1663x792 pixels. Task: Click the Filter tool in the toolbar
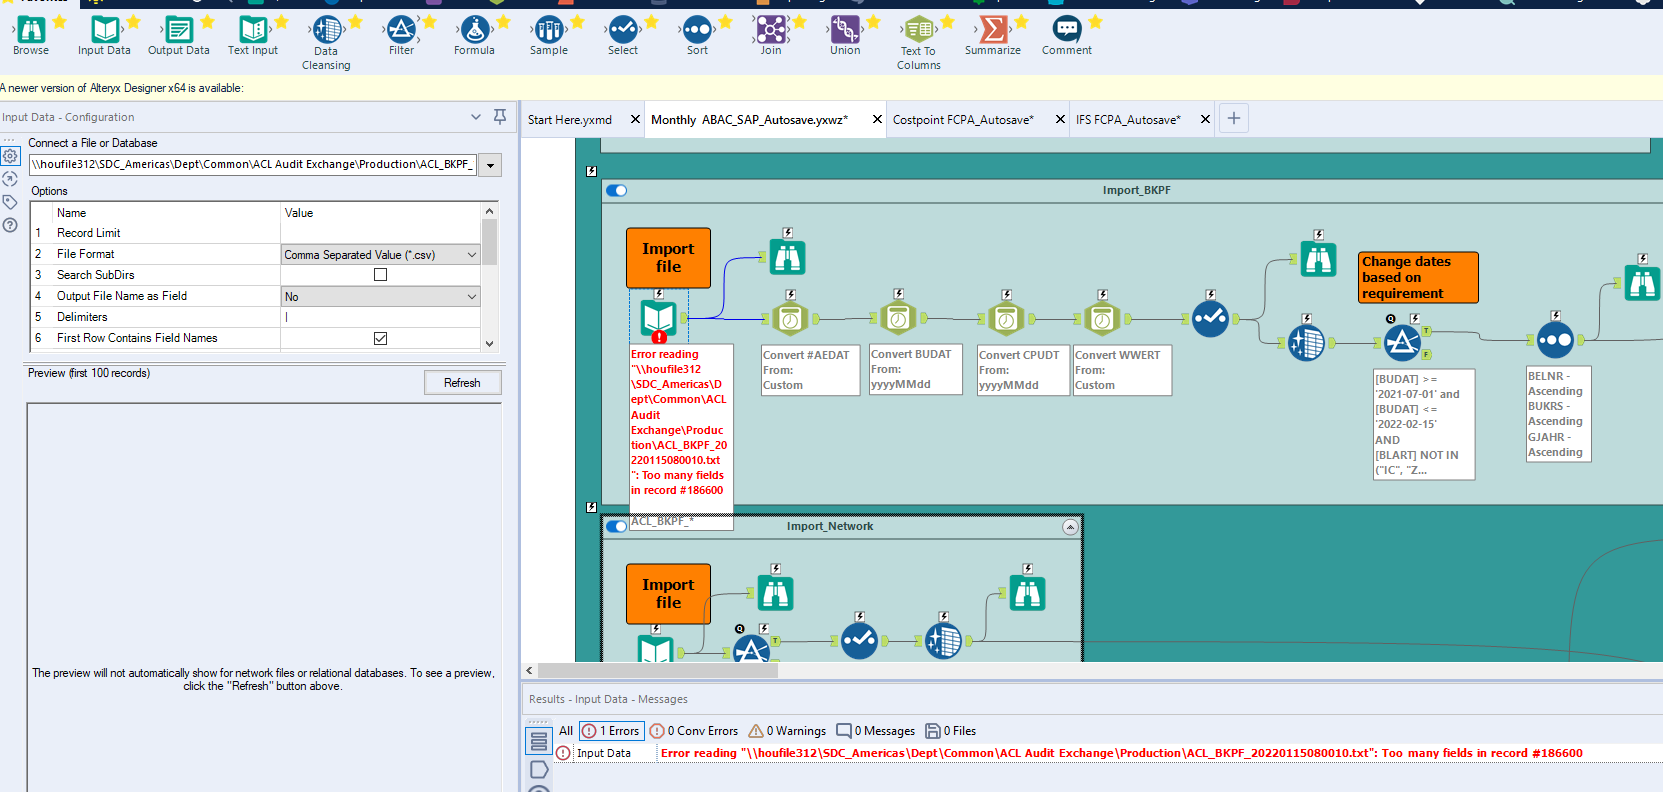tap(401, 31)
